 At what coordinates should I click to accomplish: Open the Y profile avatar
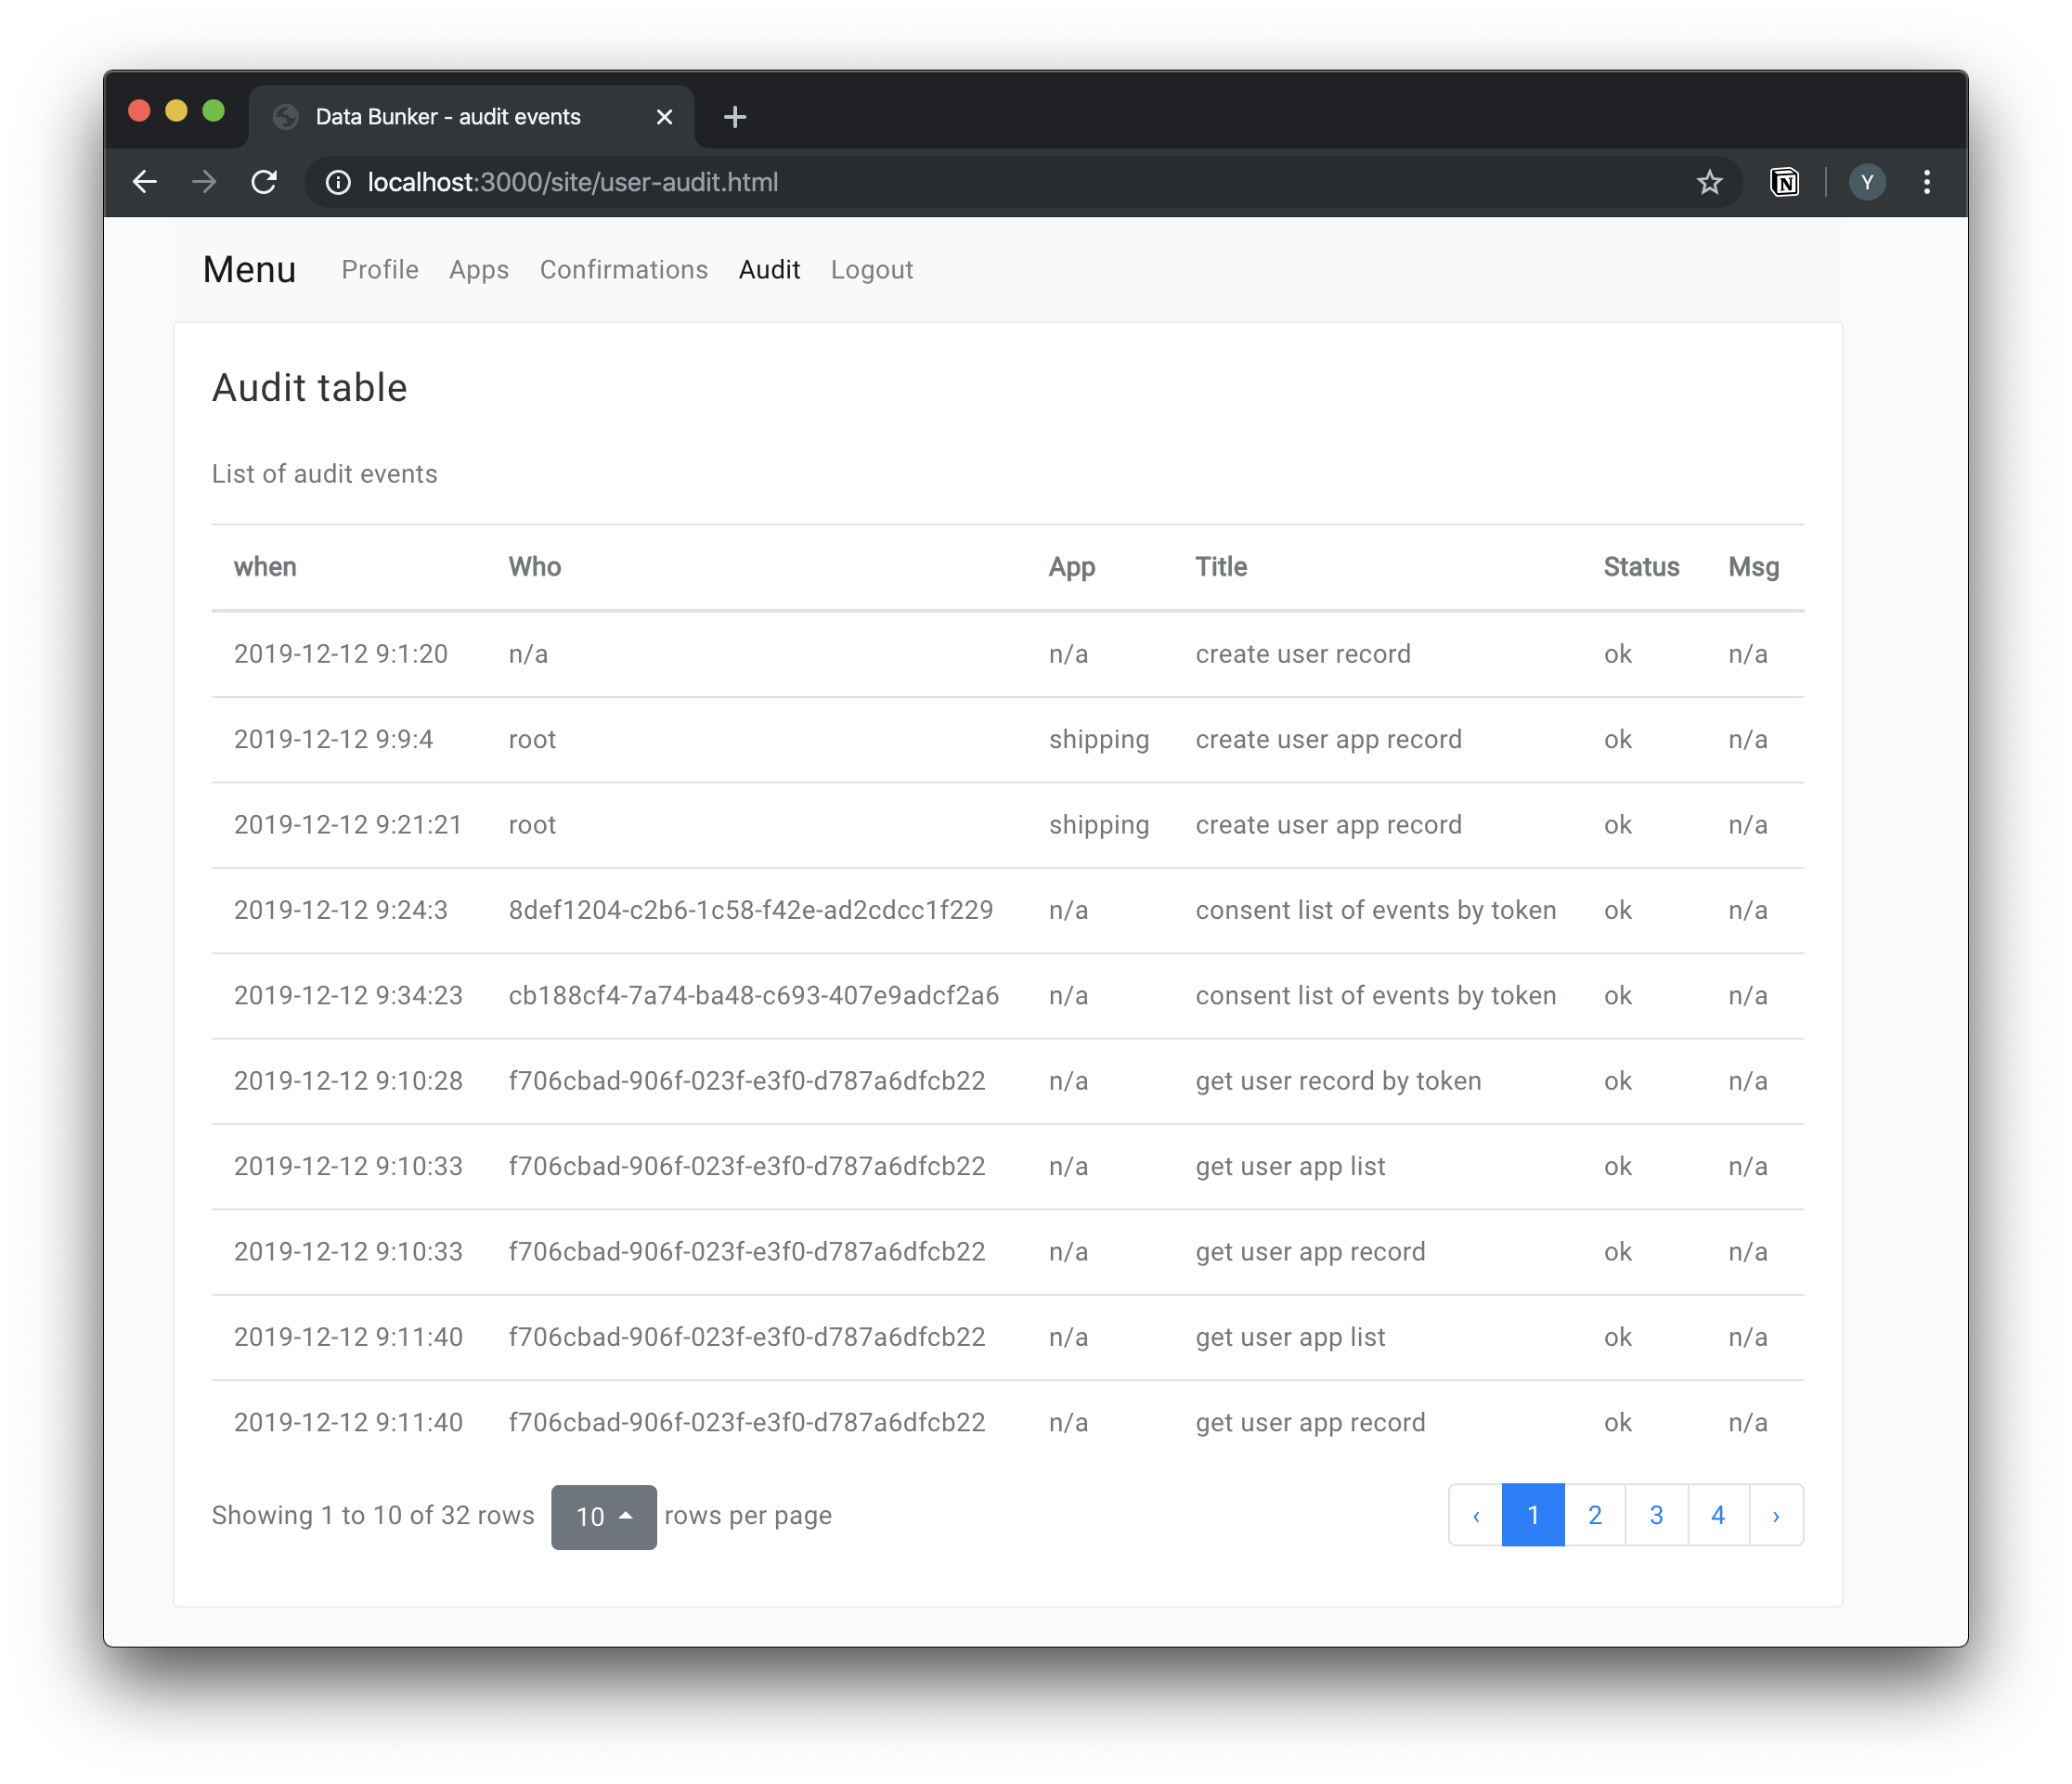1866,182
